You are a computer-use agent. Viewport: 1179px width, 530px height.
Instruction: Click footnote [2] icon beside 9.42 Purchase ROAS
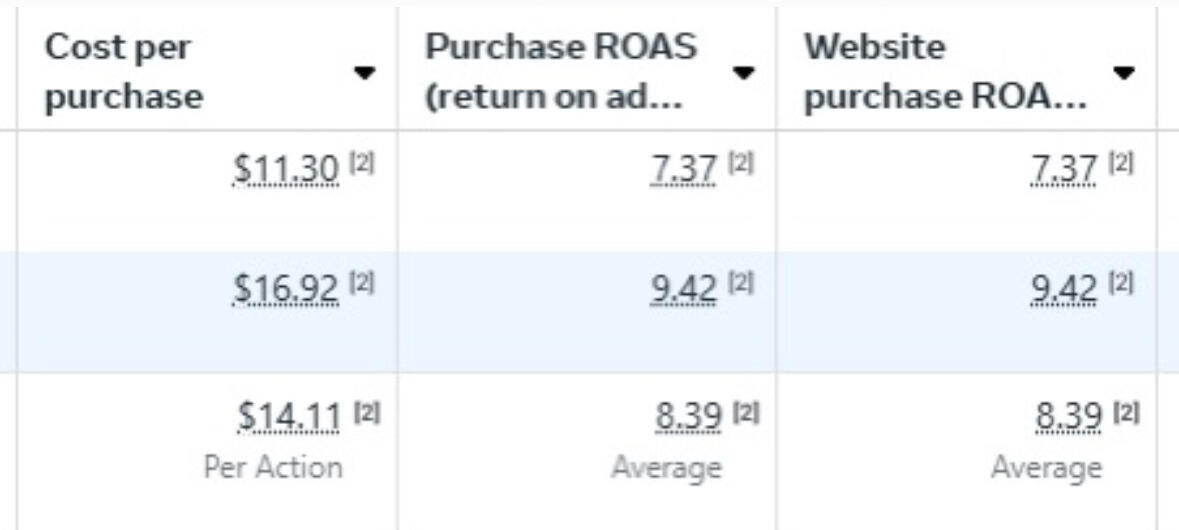(741, 283)
